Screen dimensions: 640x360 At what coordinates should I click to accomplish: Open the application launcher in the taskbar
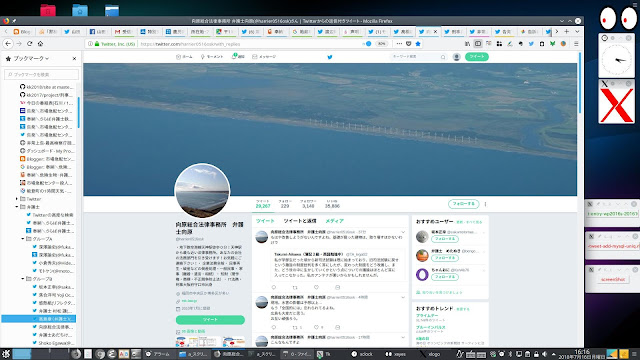tap(6, 354)
